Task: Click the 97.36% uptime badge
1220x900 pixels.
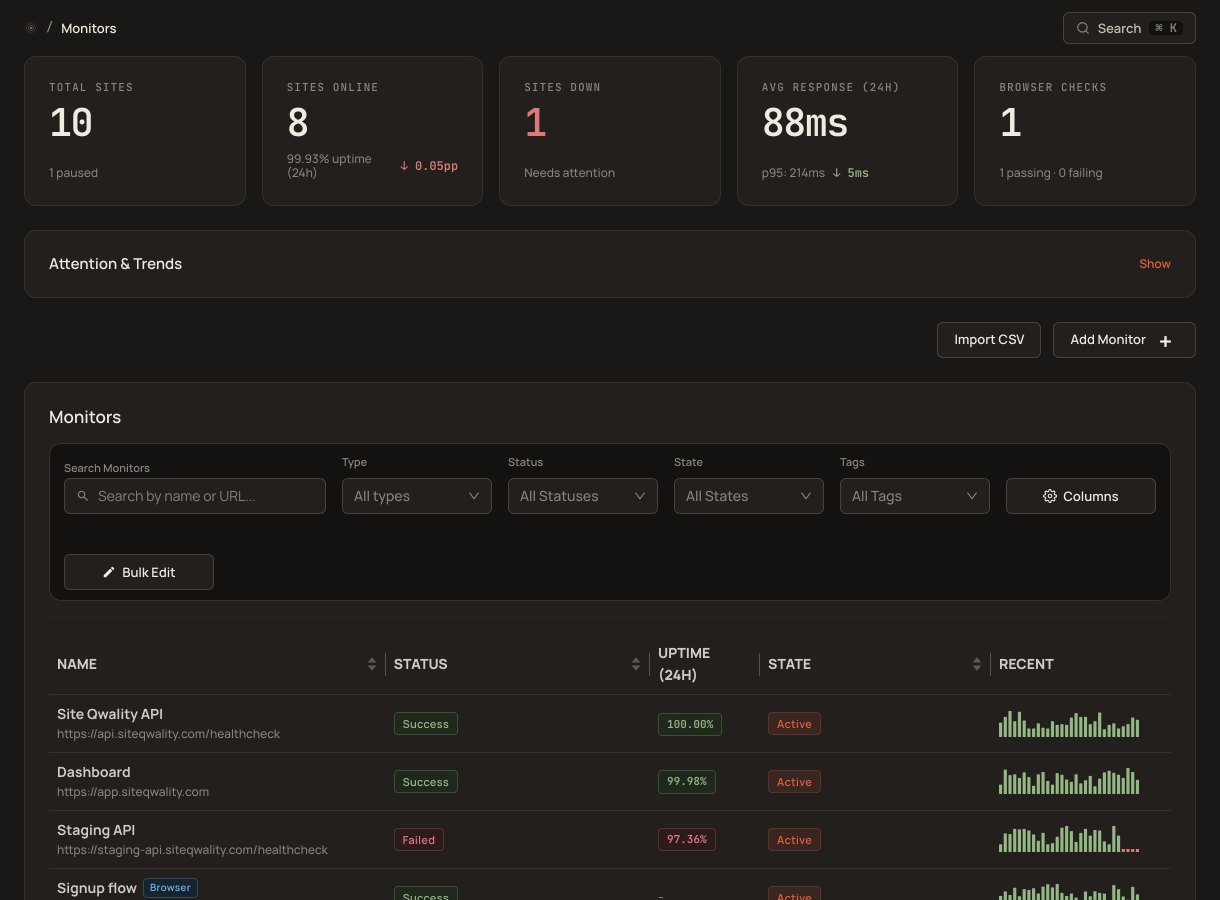Action: 687,840
